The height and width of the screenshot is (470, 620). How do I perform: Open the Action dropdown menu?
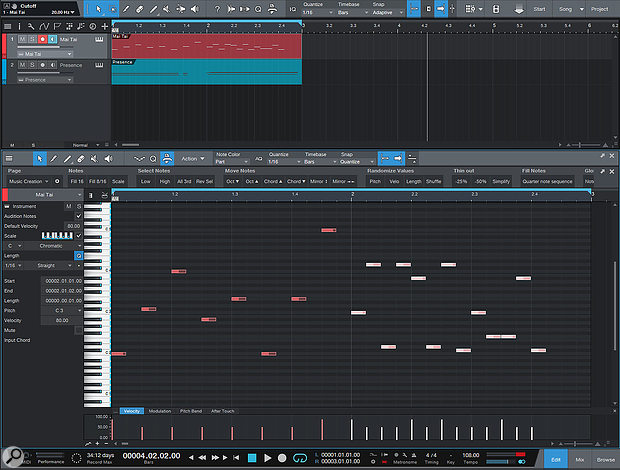click(x=193, y=159)
